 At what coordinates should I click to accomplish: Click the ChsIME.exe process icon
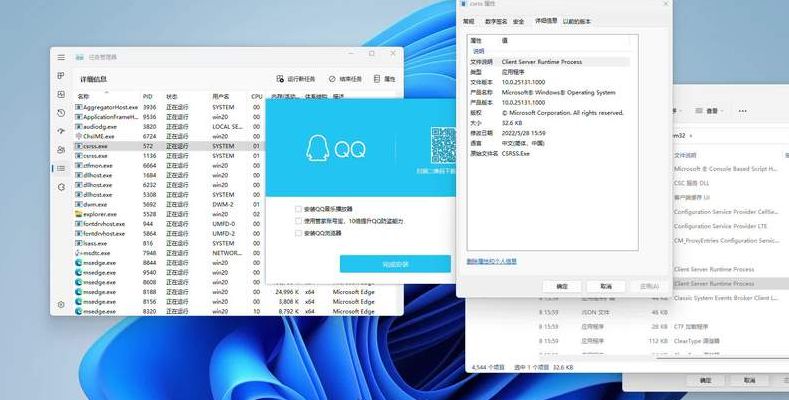point(78,136)
